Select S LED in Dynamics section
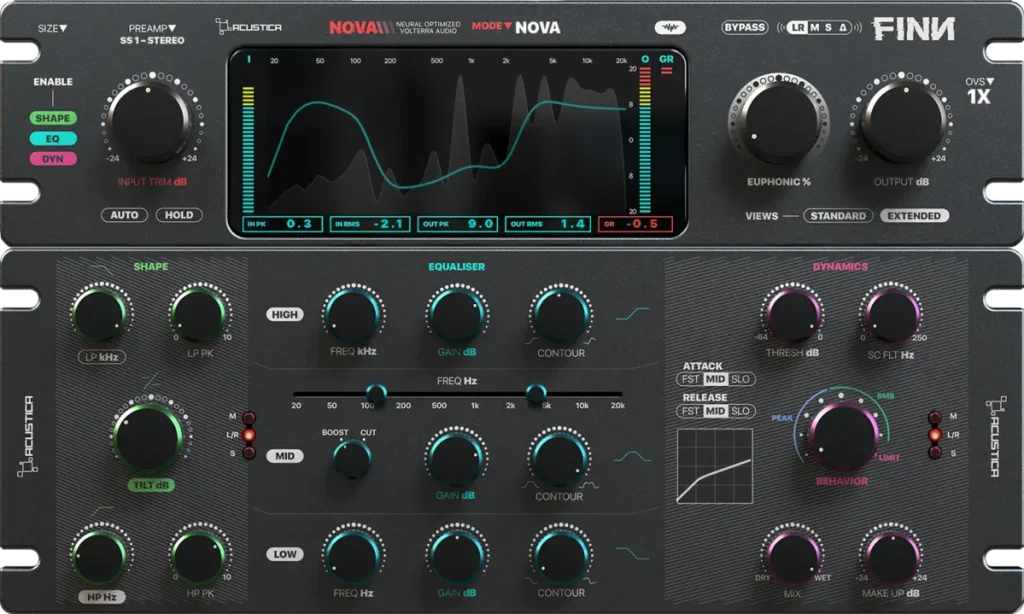 tap(935, 453)
